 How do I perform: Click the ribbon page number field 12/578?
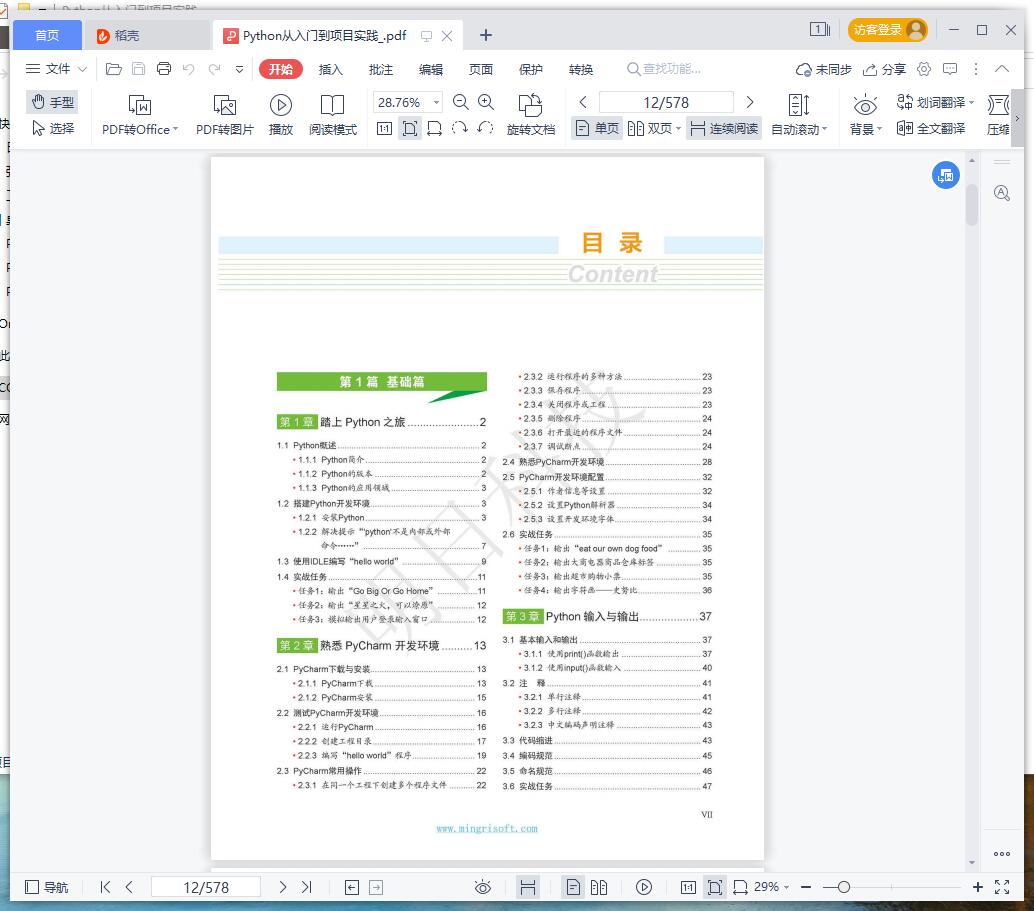click(x=666, y=102)
